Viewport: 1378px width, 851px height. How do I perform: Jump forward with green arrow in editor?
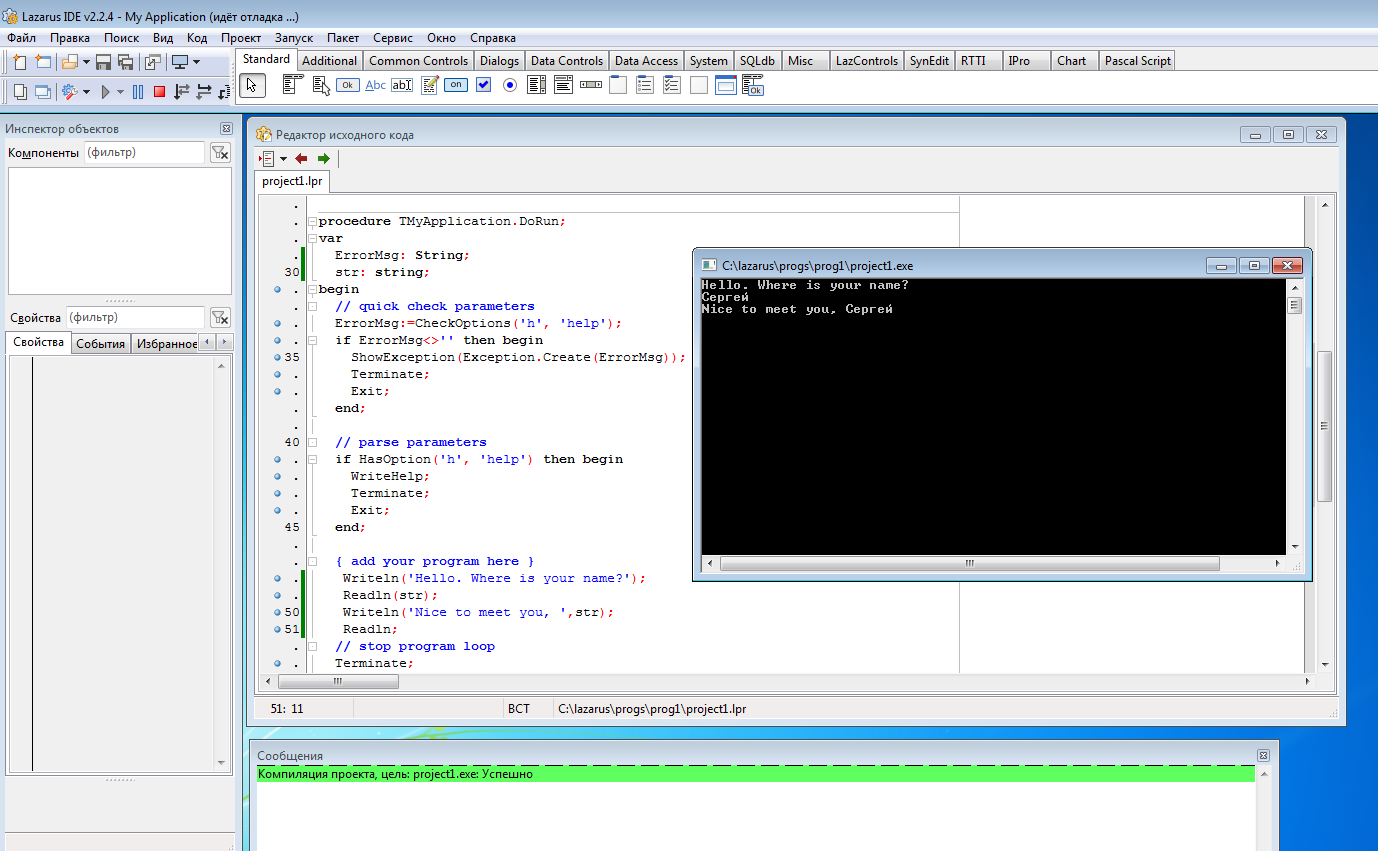click(x=323, y=159)
